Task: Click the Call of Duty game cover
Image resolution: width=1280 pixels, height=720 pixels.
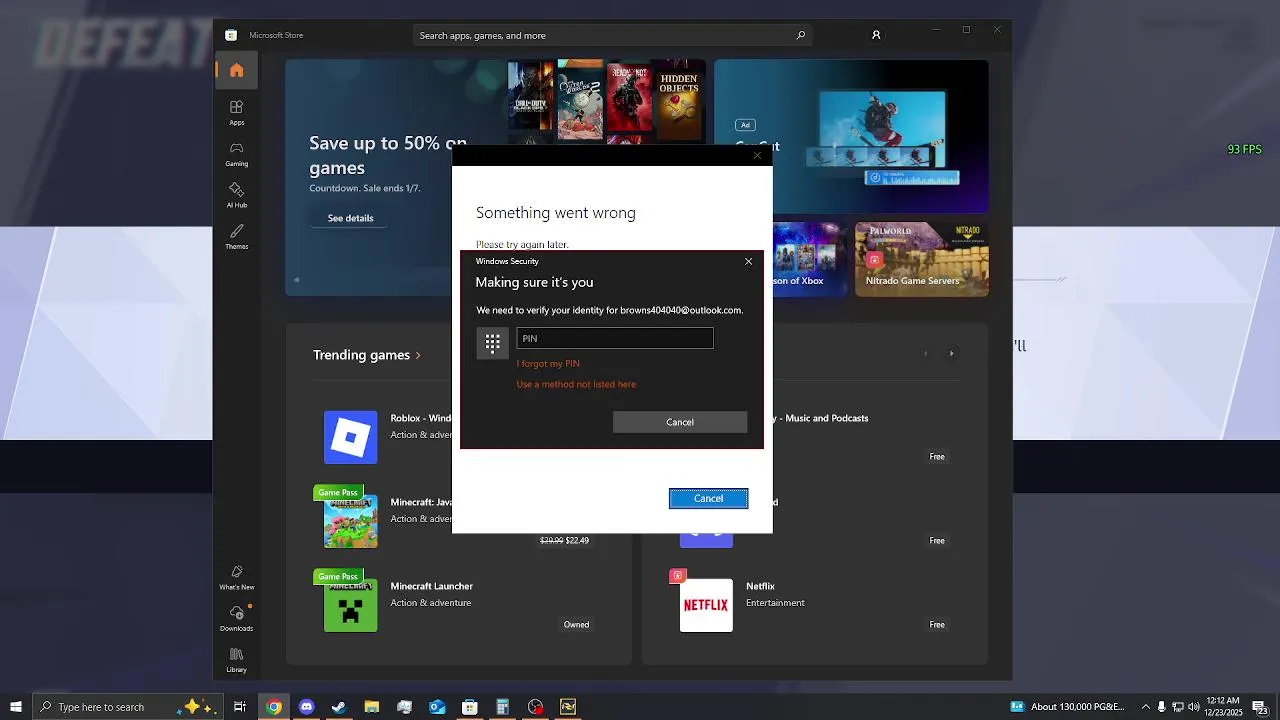Action: click(530, 96)
